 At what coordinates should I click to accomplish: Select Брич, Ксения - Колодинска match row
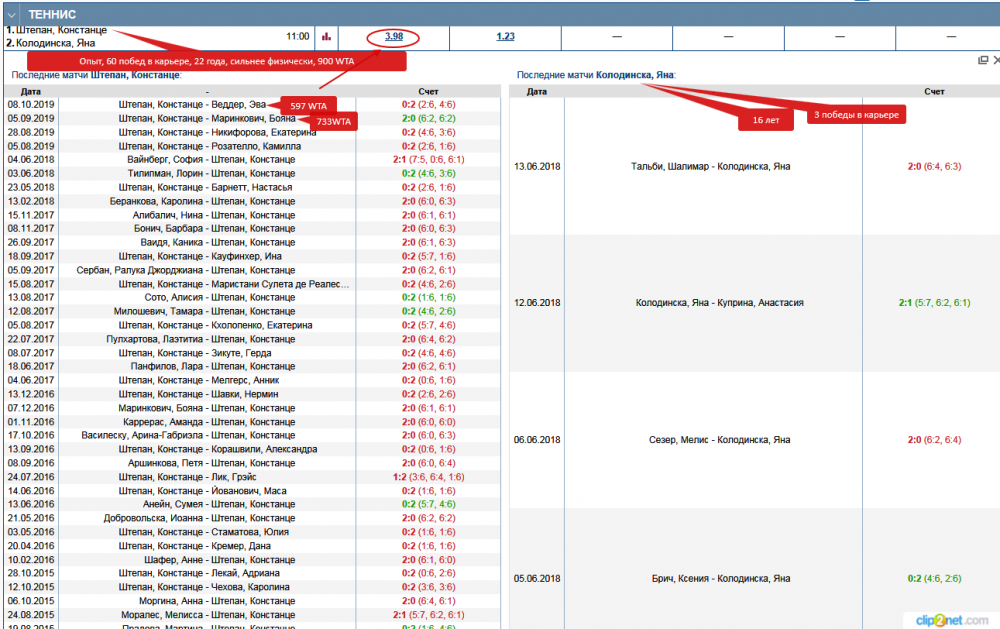click(711, 578)
